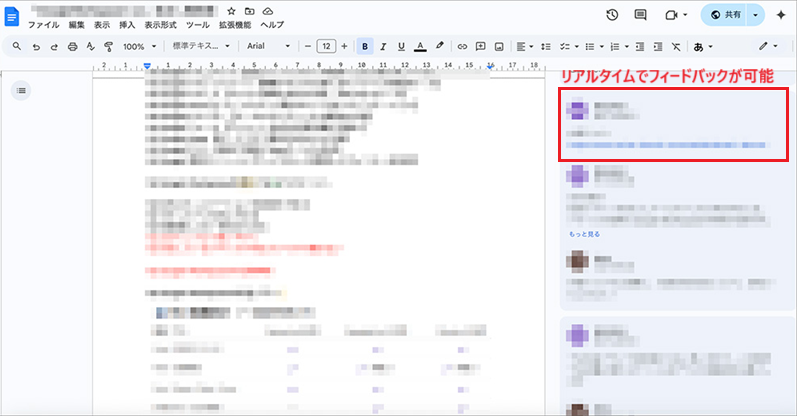This screenshot has width=797, height=417.
Task: Open line and paragraph spacing
Action: 546,46
